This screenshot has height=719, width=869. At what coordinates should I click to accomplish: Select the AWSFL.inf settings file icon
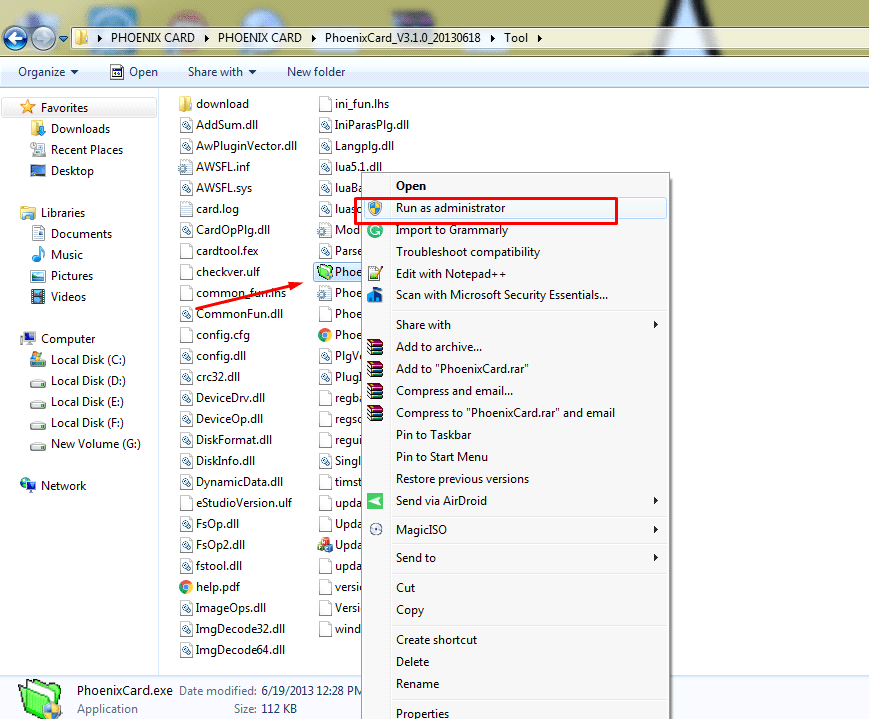(x=186, y=167)
